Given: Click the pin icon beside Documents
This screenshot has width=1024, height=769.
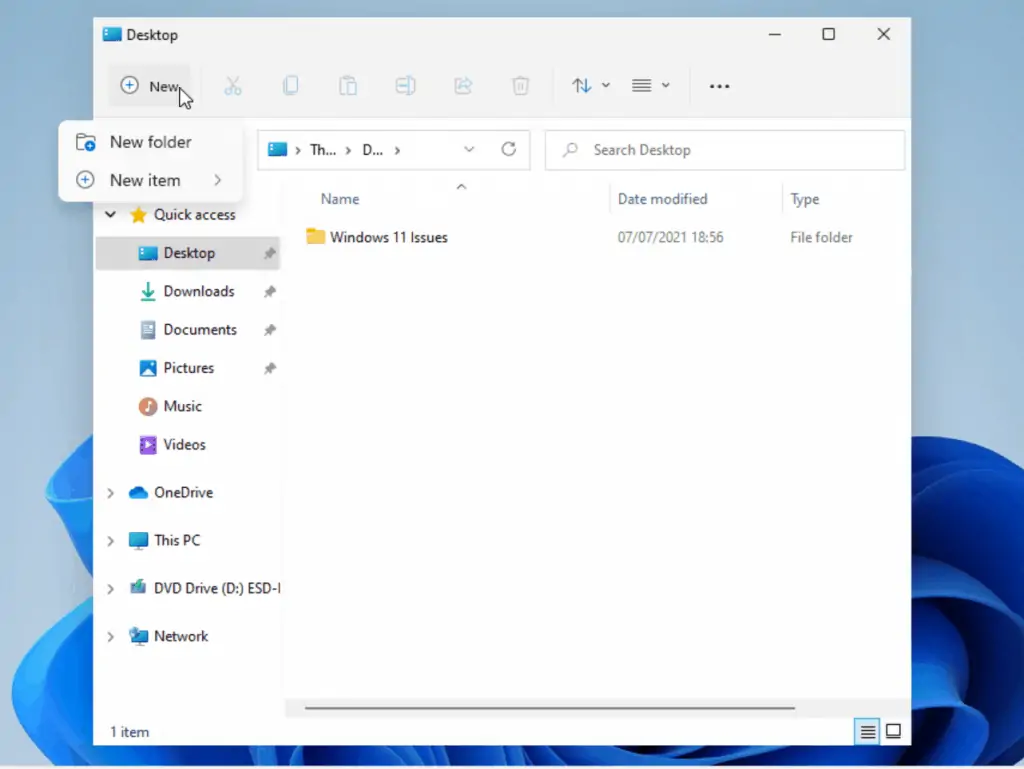Looking at the screenshot, I should [270, 330].
